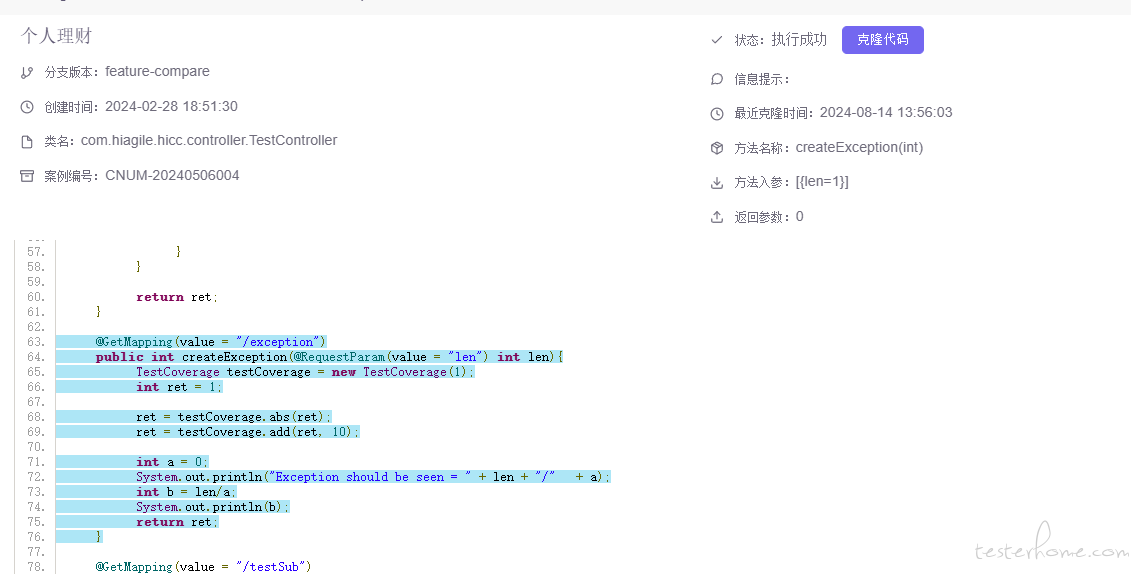Viewport: 1131px width, 574px height.
Task: Click method parameter value [{len=1}]
Action: coord(822,182)
